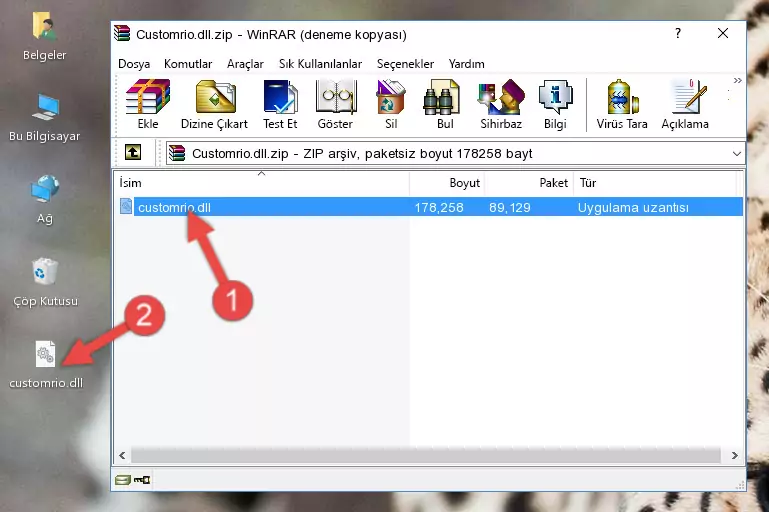Open the archive path dropdown arrow
Screen dimensions: 769x512
pyautogui.click(x=737, y=154)
